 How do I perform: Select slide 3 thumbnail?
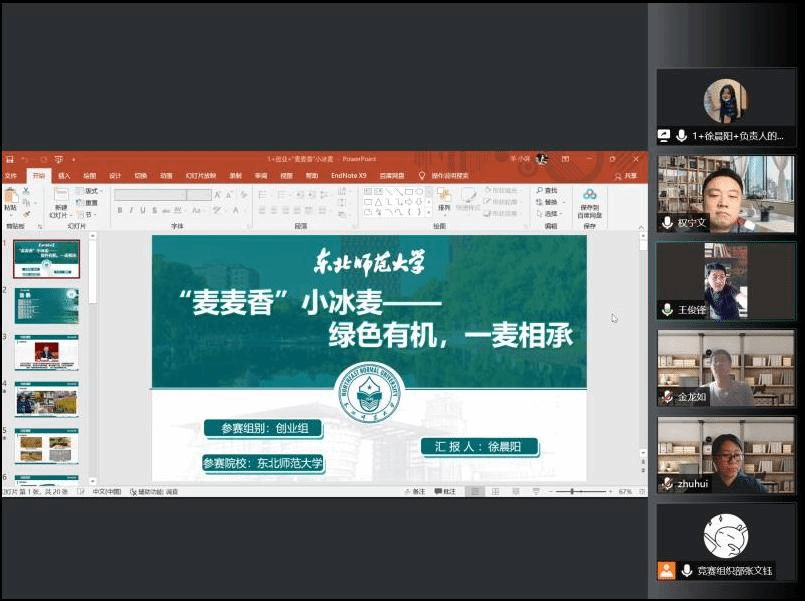[47, 352]
